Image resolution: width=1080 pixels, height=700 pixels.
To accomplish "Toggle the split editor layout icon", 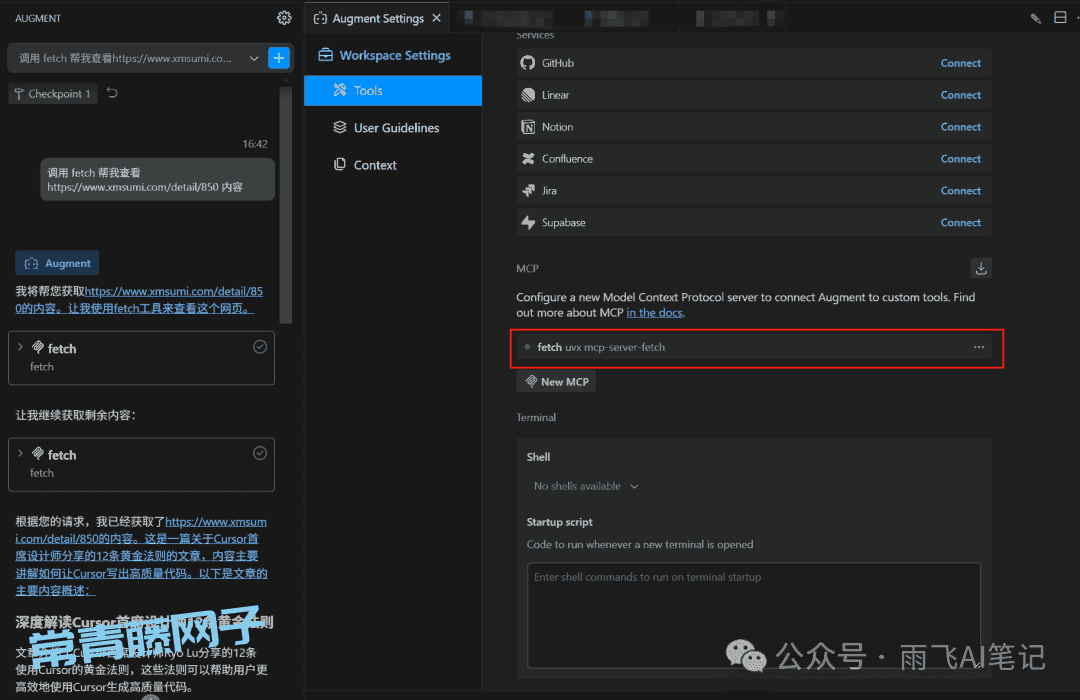I will 1060,17.
